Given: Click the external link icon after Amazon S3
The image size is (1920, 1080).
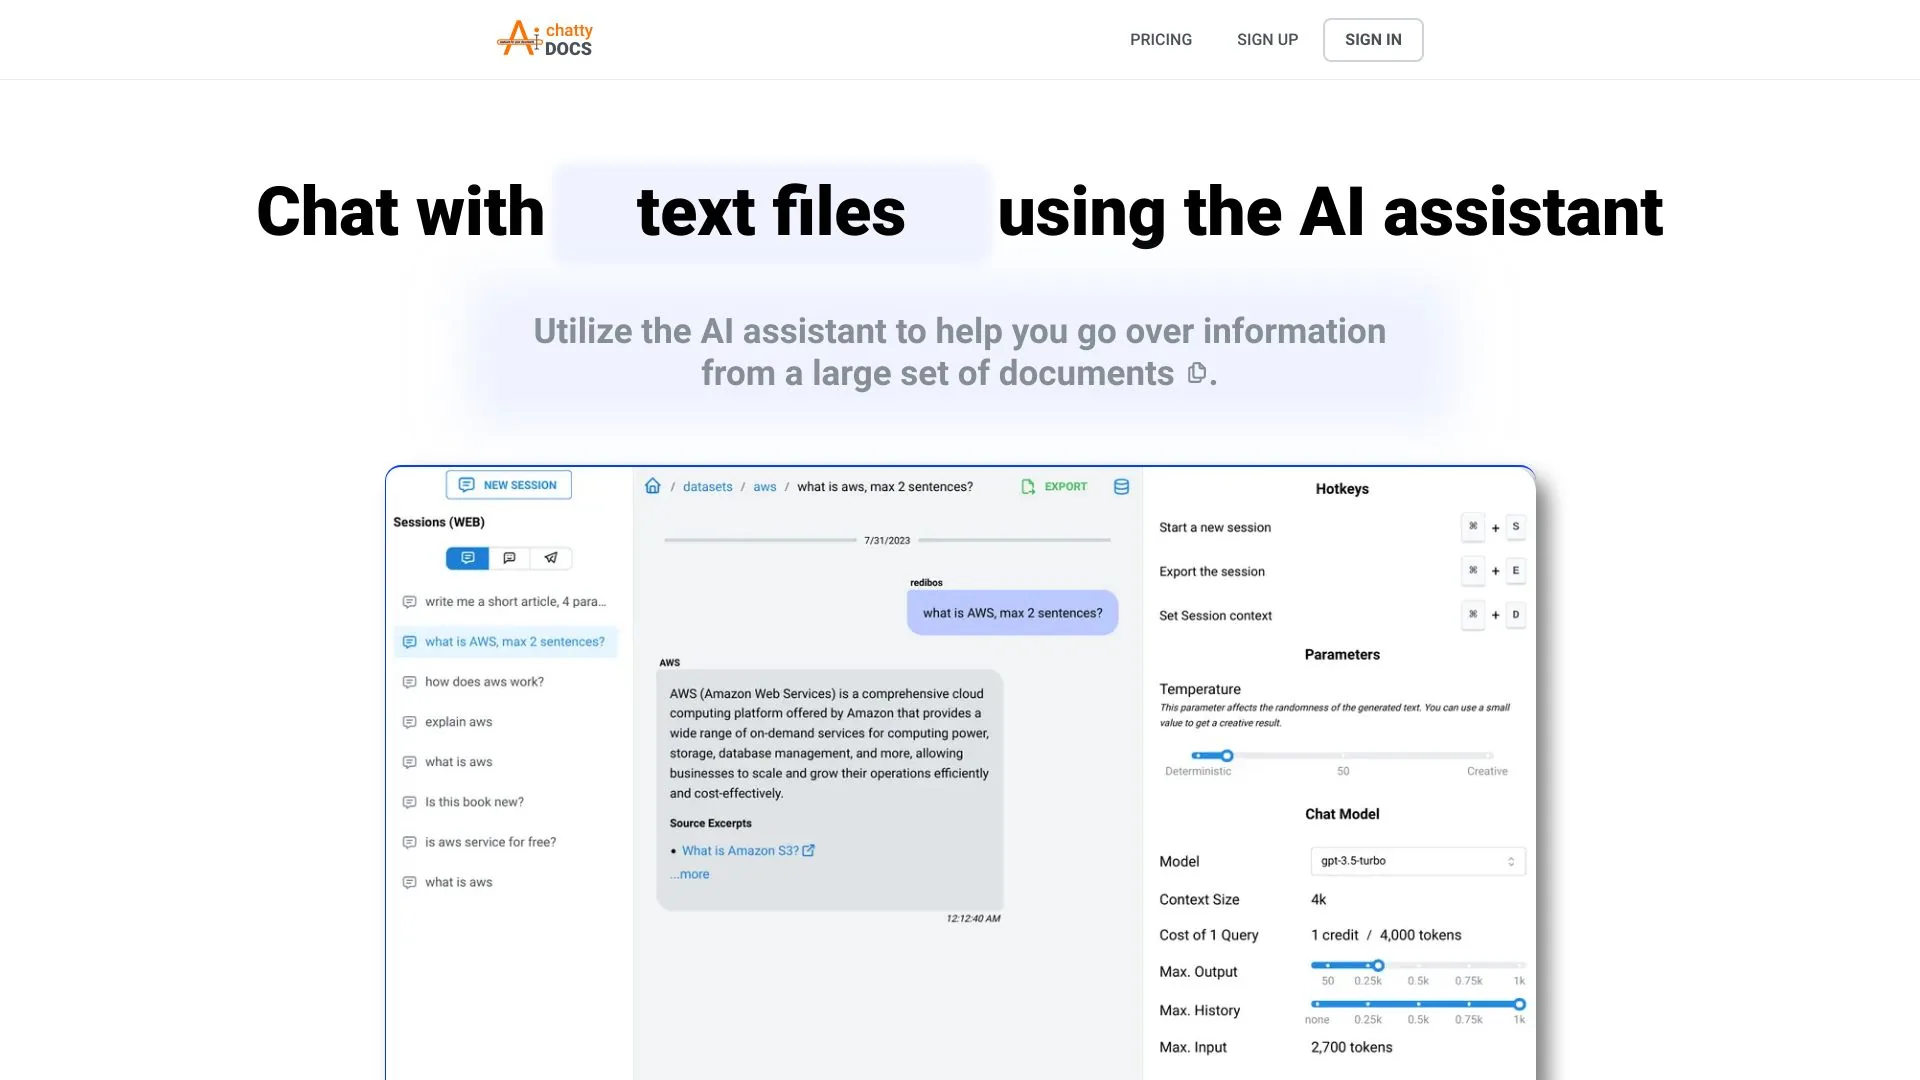Looking at the screenshot, I should coord(809,851).
